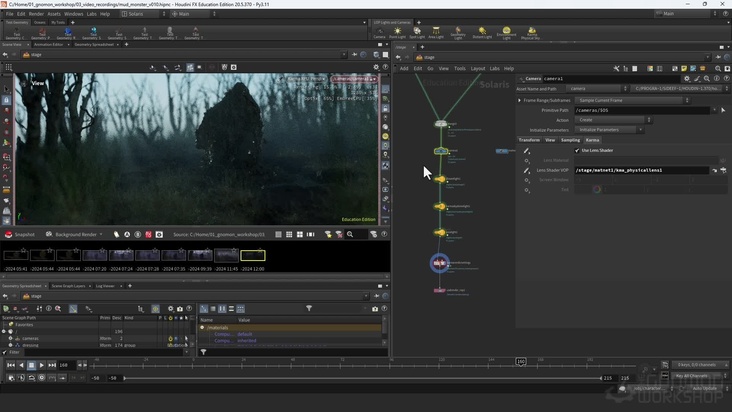The image size is (732, 412).
Task: Open the Background Render dropdown
Action: click(x=75, y=234)
